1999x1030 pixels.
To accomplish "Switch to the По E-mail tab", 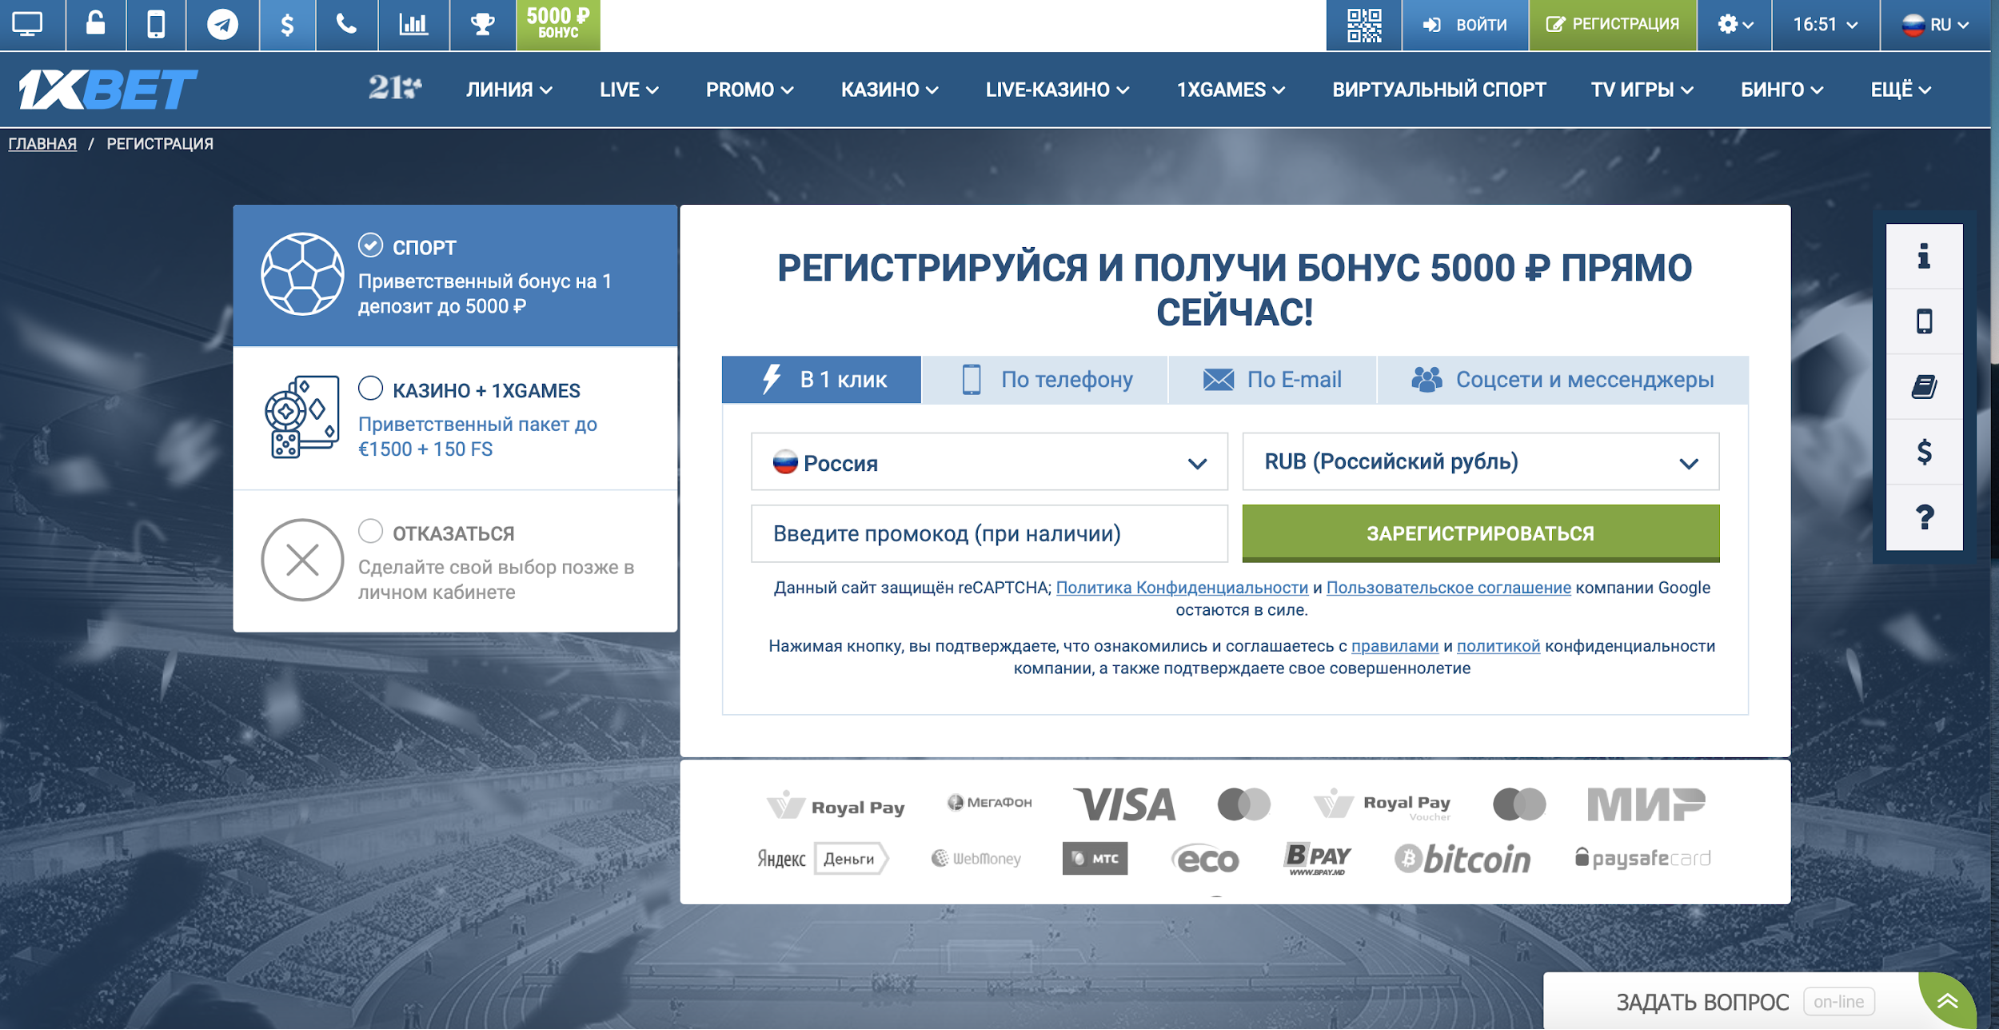I will (x=1272, y=380).
